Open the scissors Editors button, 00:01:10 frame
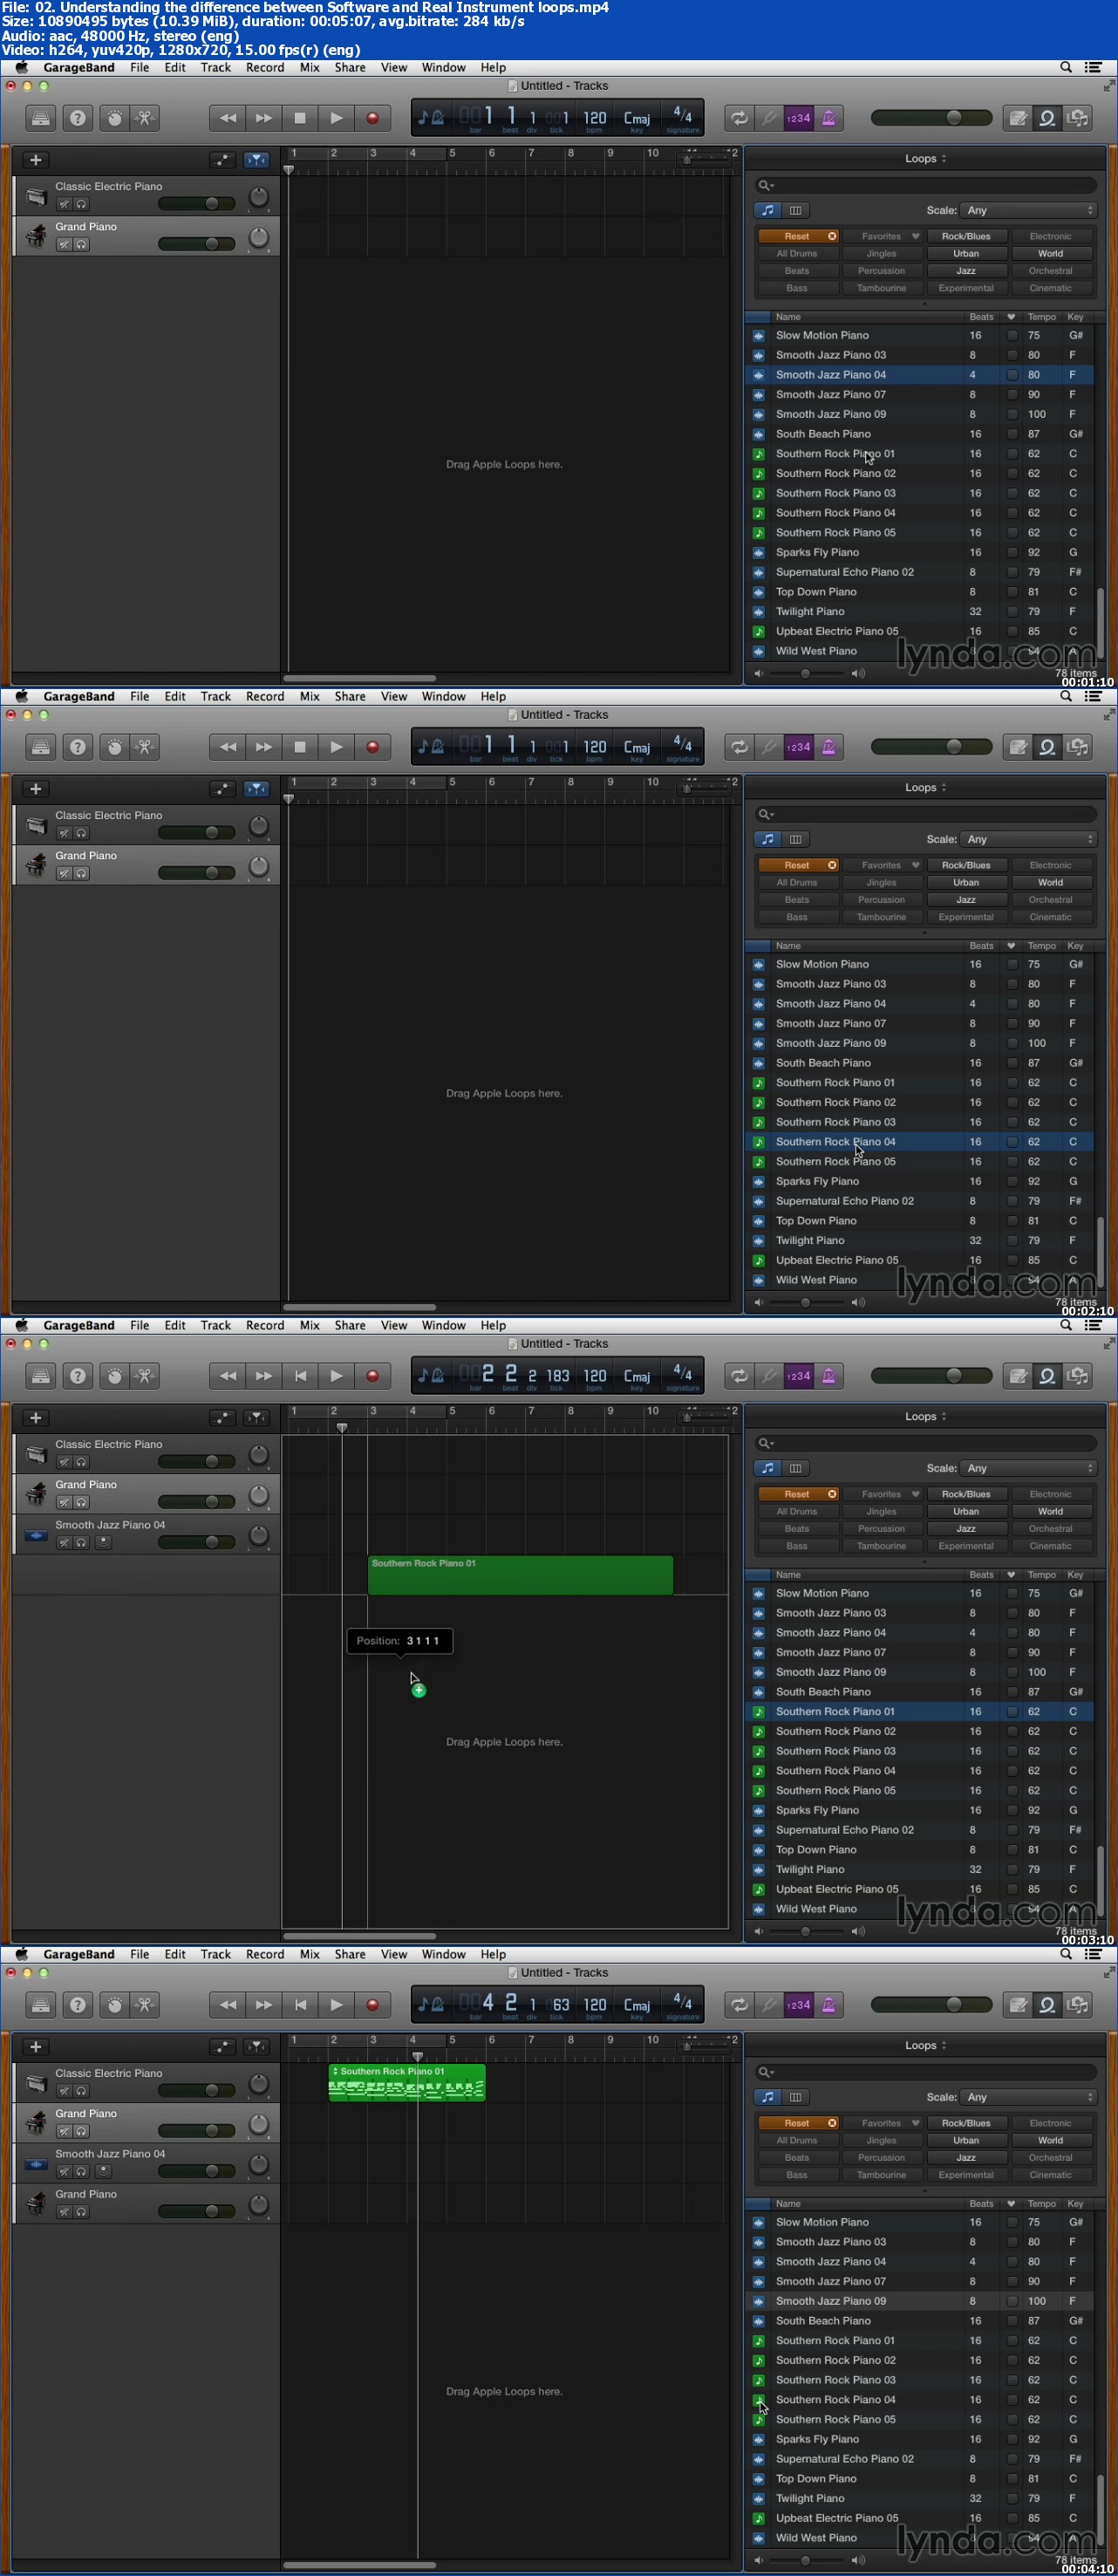 (144, 118)
